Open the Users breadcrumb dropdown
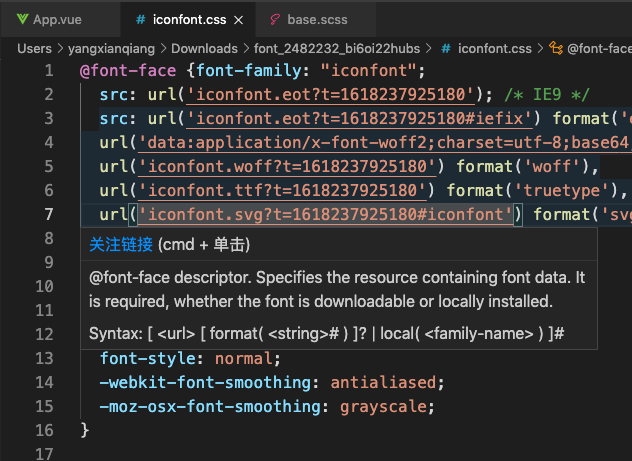This screenshot has width=632, height=461. (x=34, y=47)
